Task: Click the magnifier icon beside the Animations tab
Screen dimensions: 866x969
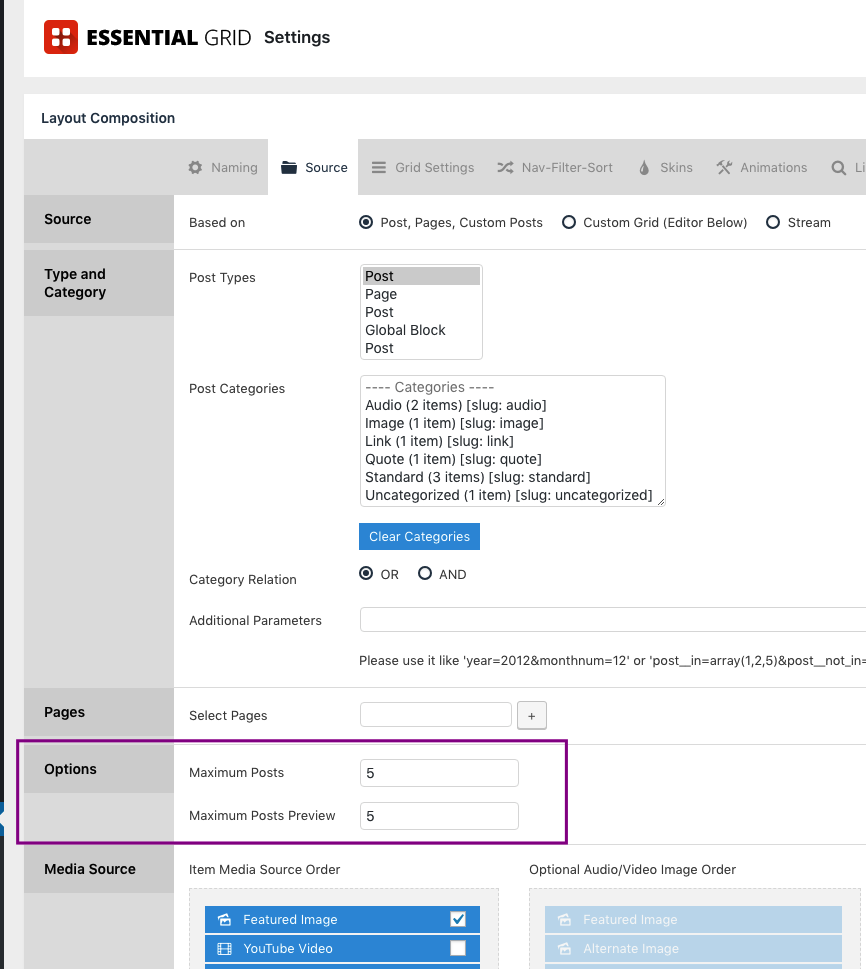Action: click(x=839, y=167)
